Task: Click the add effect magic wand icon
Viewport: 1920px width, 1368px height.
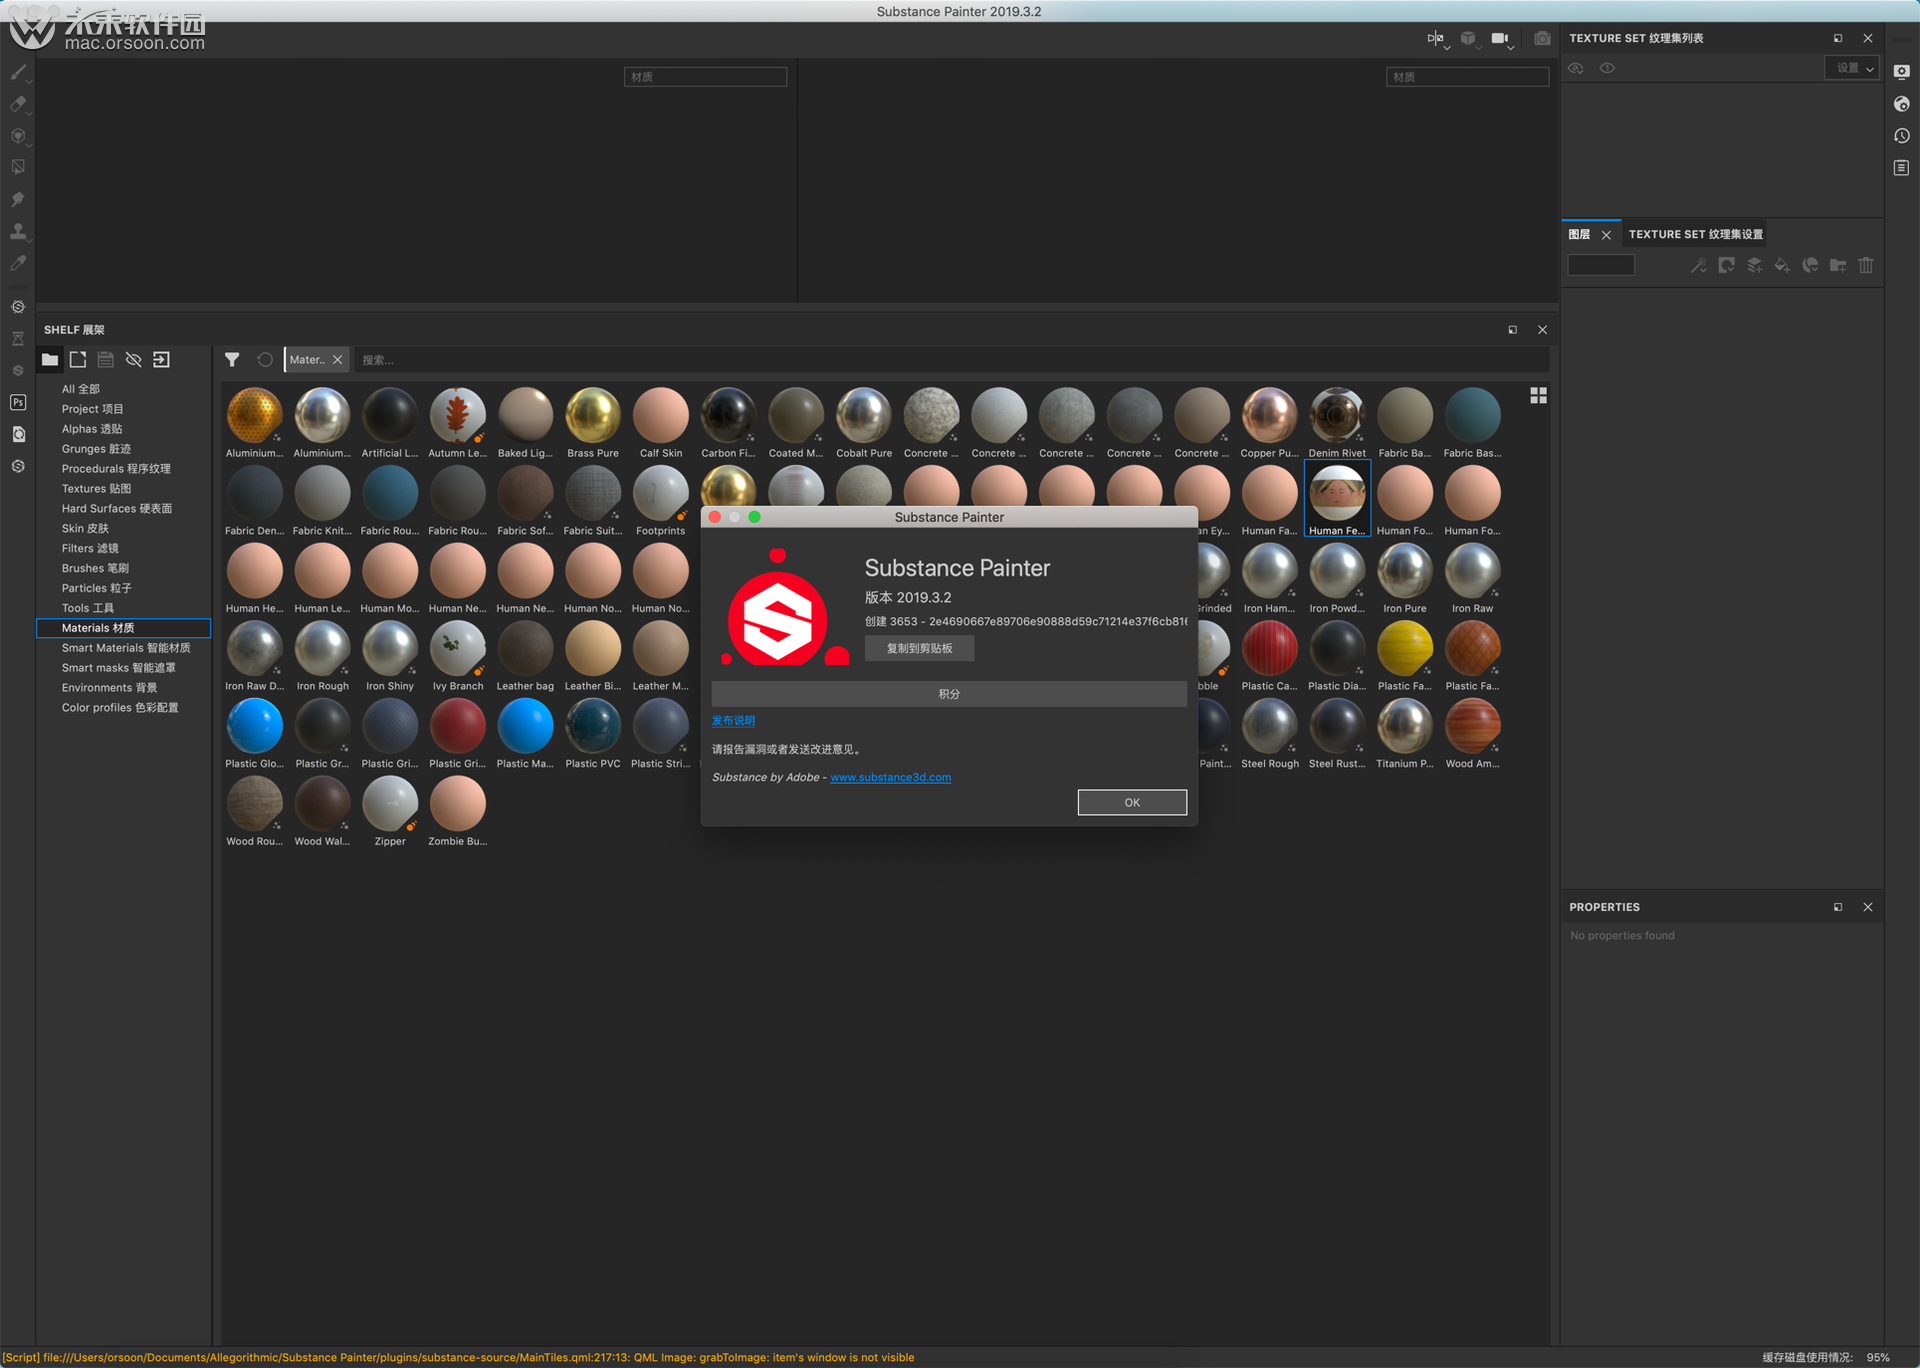Action: pos(1698,265)
